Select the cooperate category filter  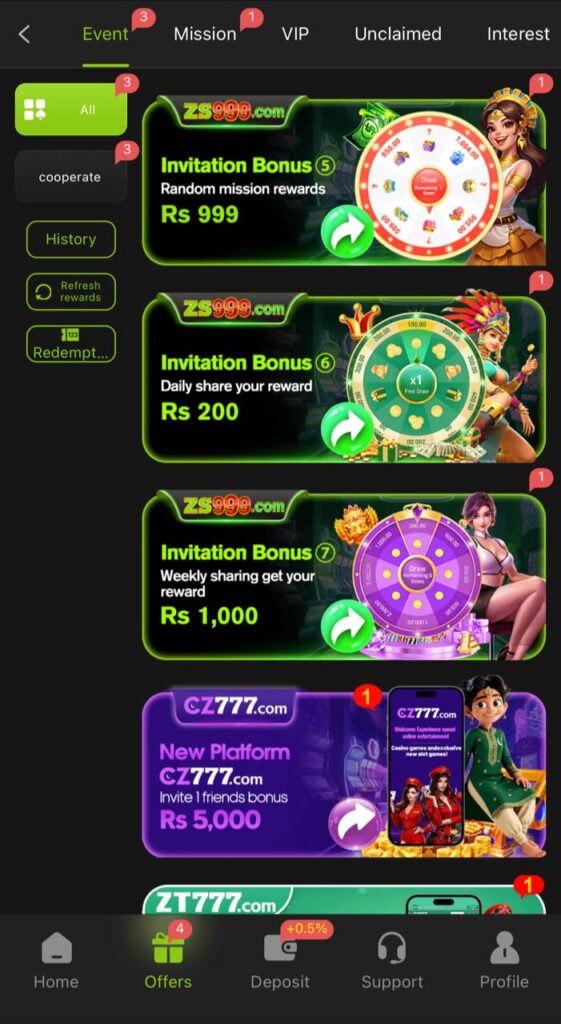pos(71,176)
